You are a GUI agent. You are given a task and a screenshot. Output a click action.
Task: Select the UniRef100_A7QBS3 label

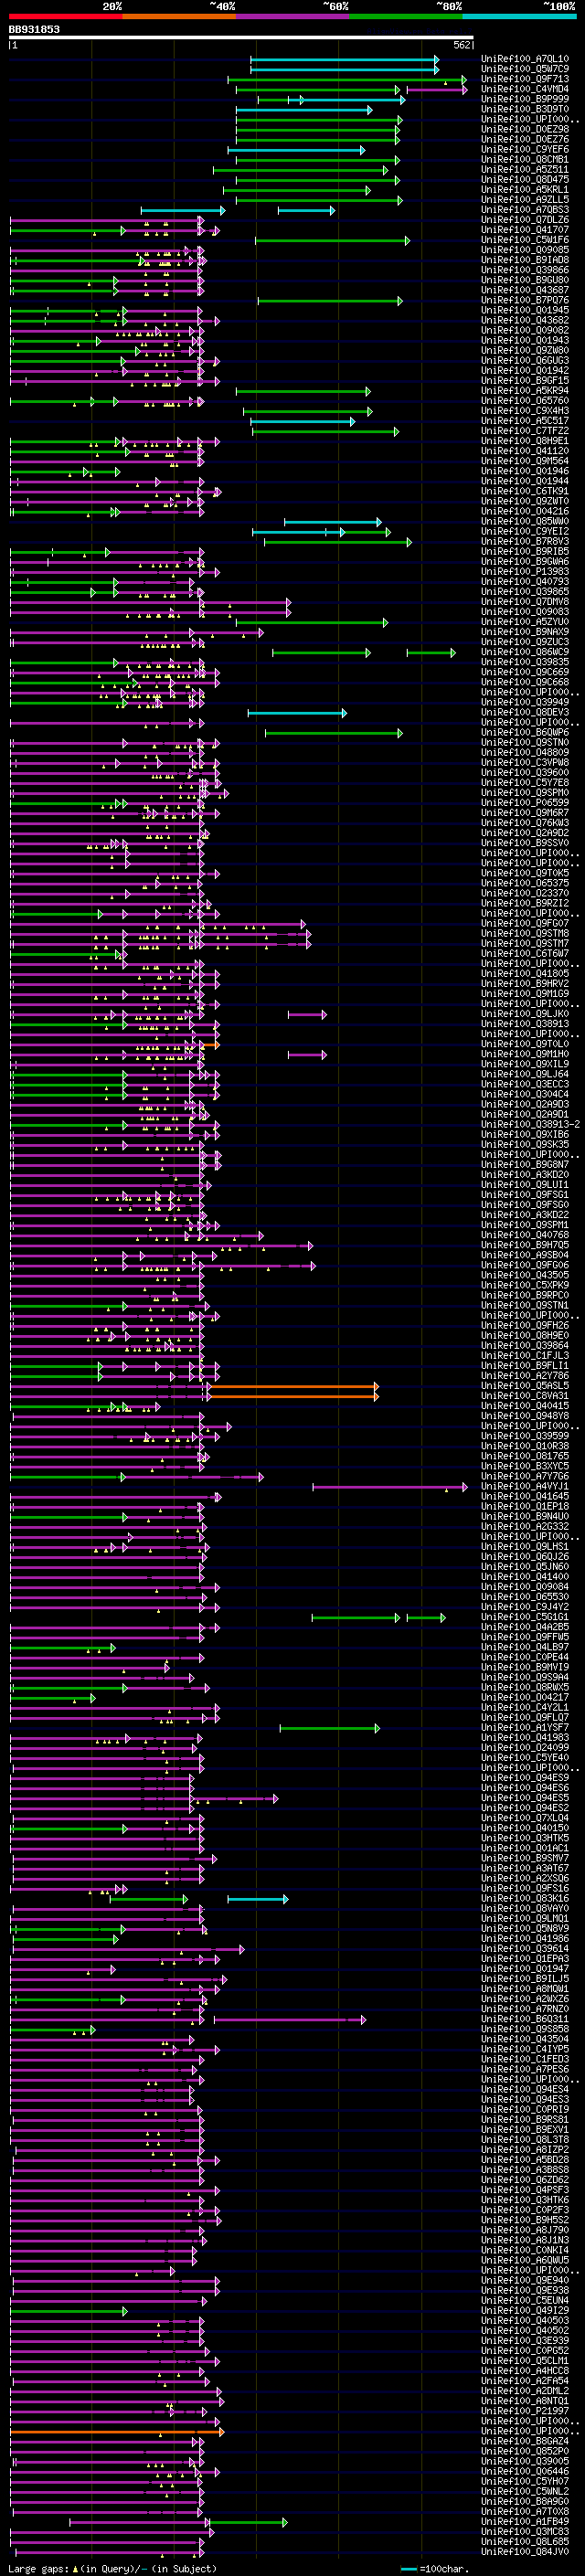525,210
